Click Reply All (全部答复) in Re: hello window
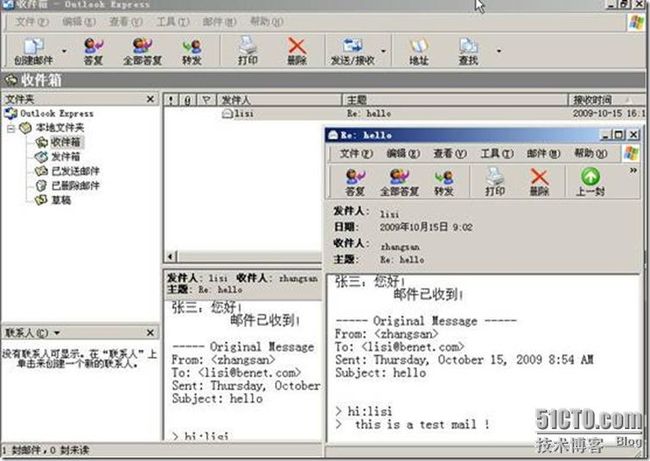Image resolution: width=650 pixels, height=461 pixels. click(399, 182)
